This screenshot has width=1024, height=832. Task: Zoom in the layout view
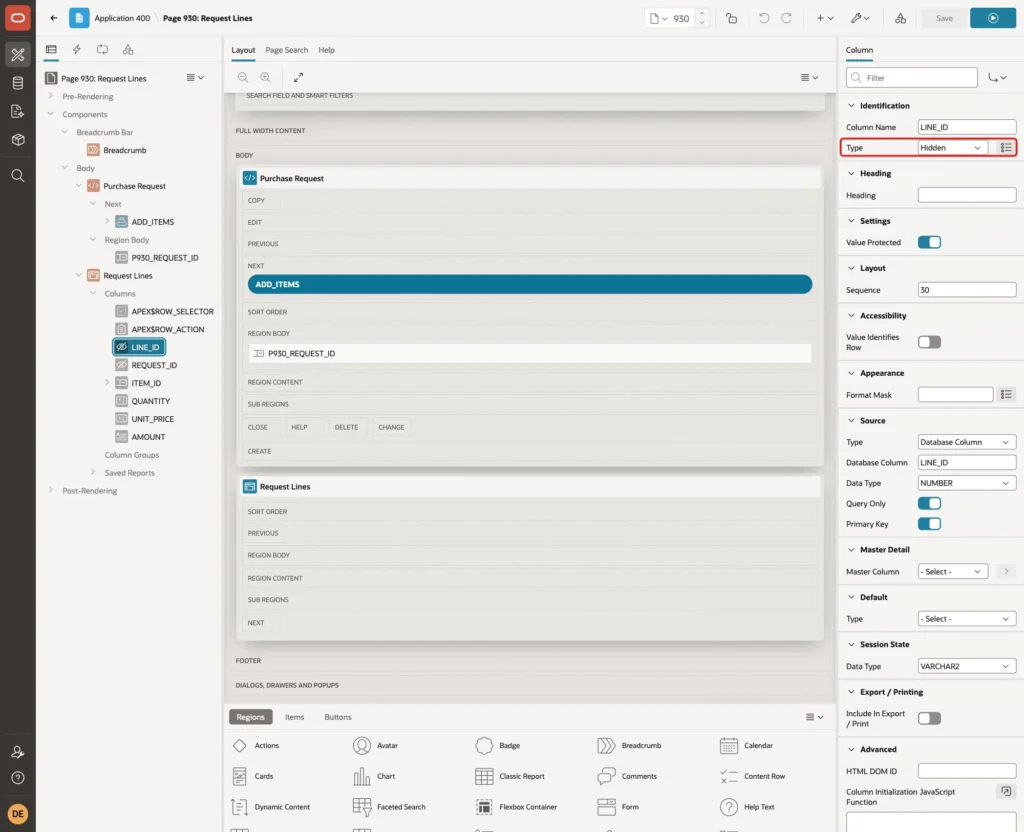(x=266, y=77)
